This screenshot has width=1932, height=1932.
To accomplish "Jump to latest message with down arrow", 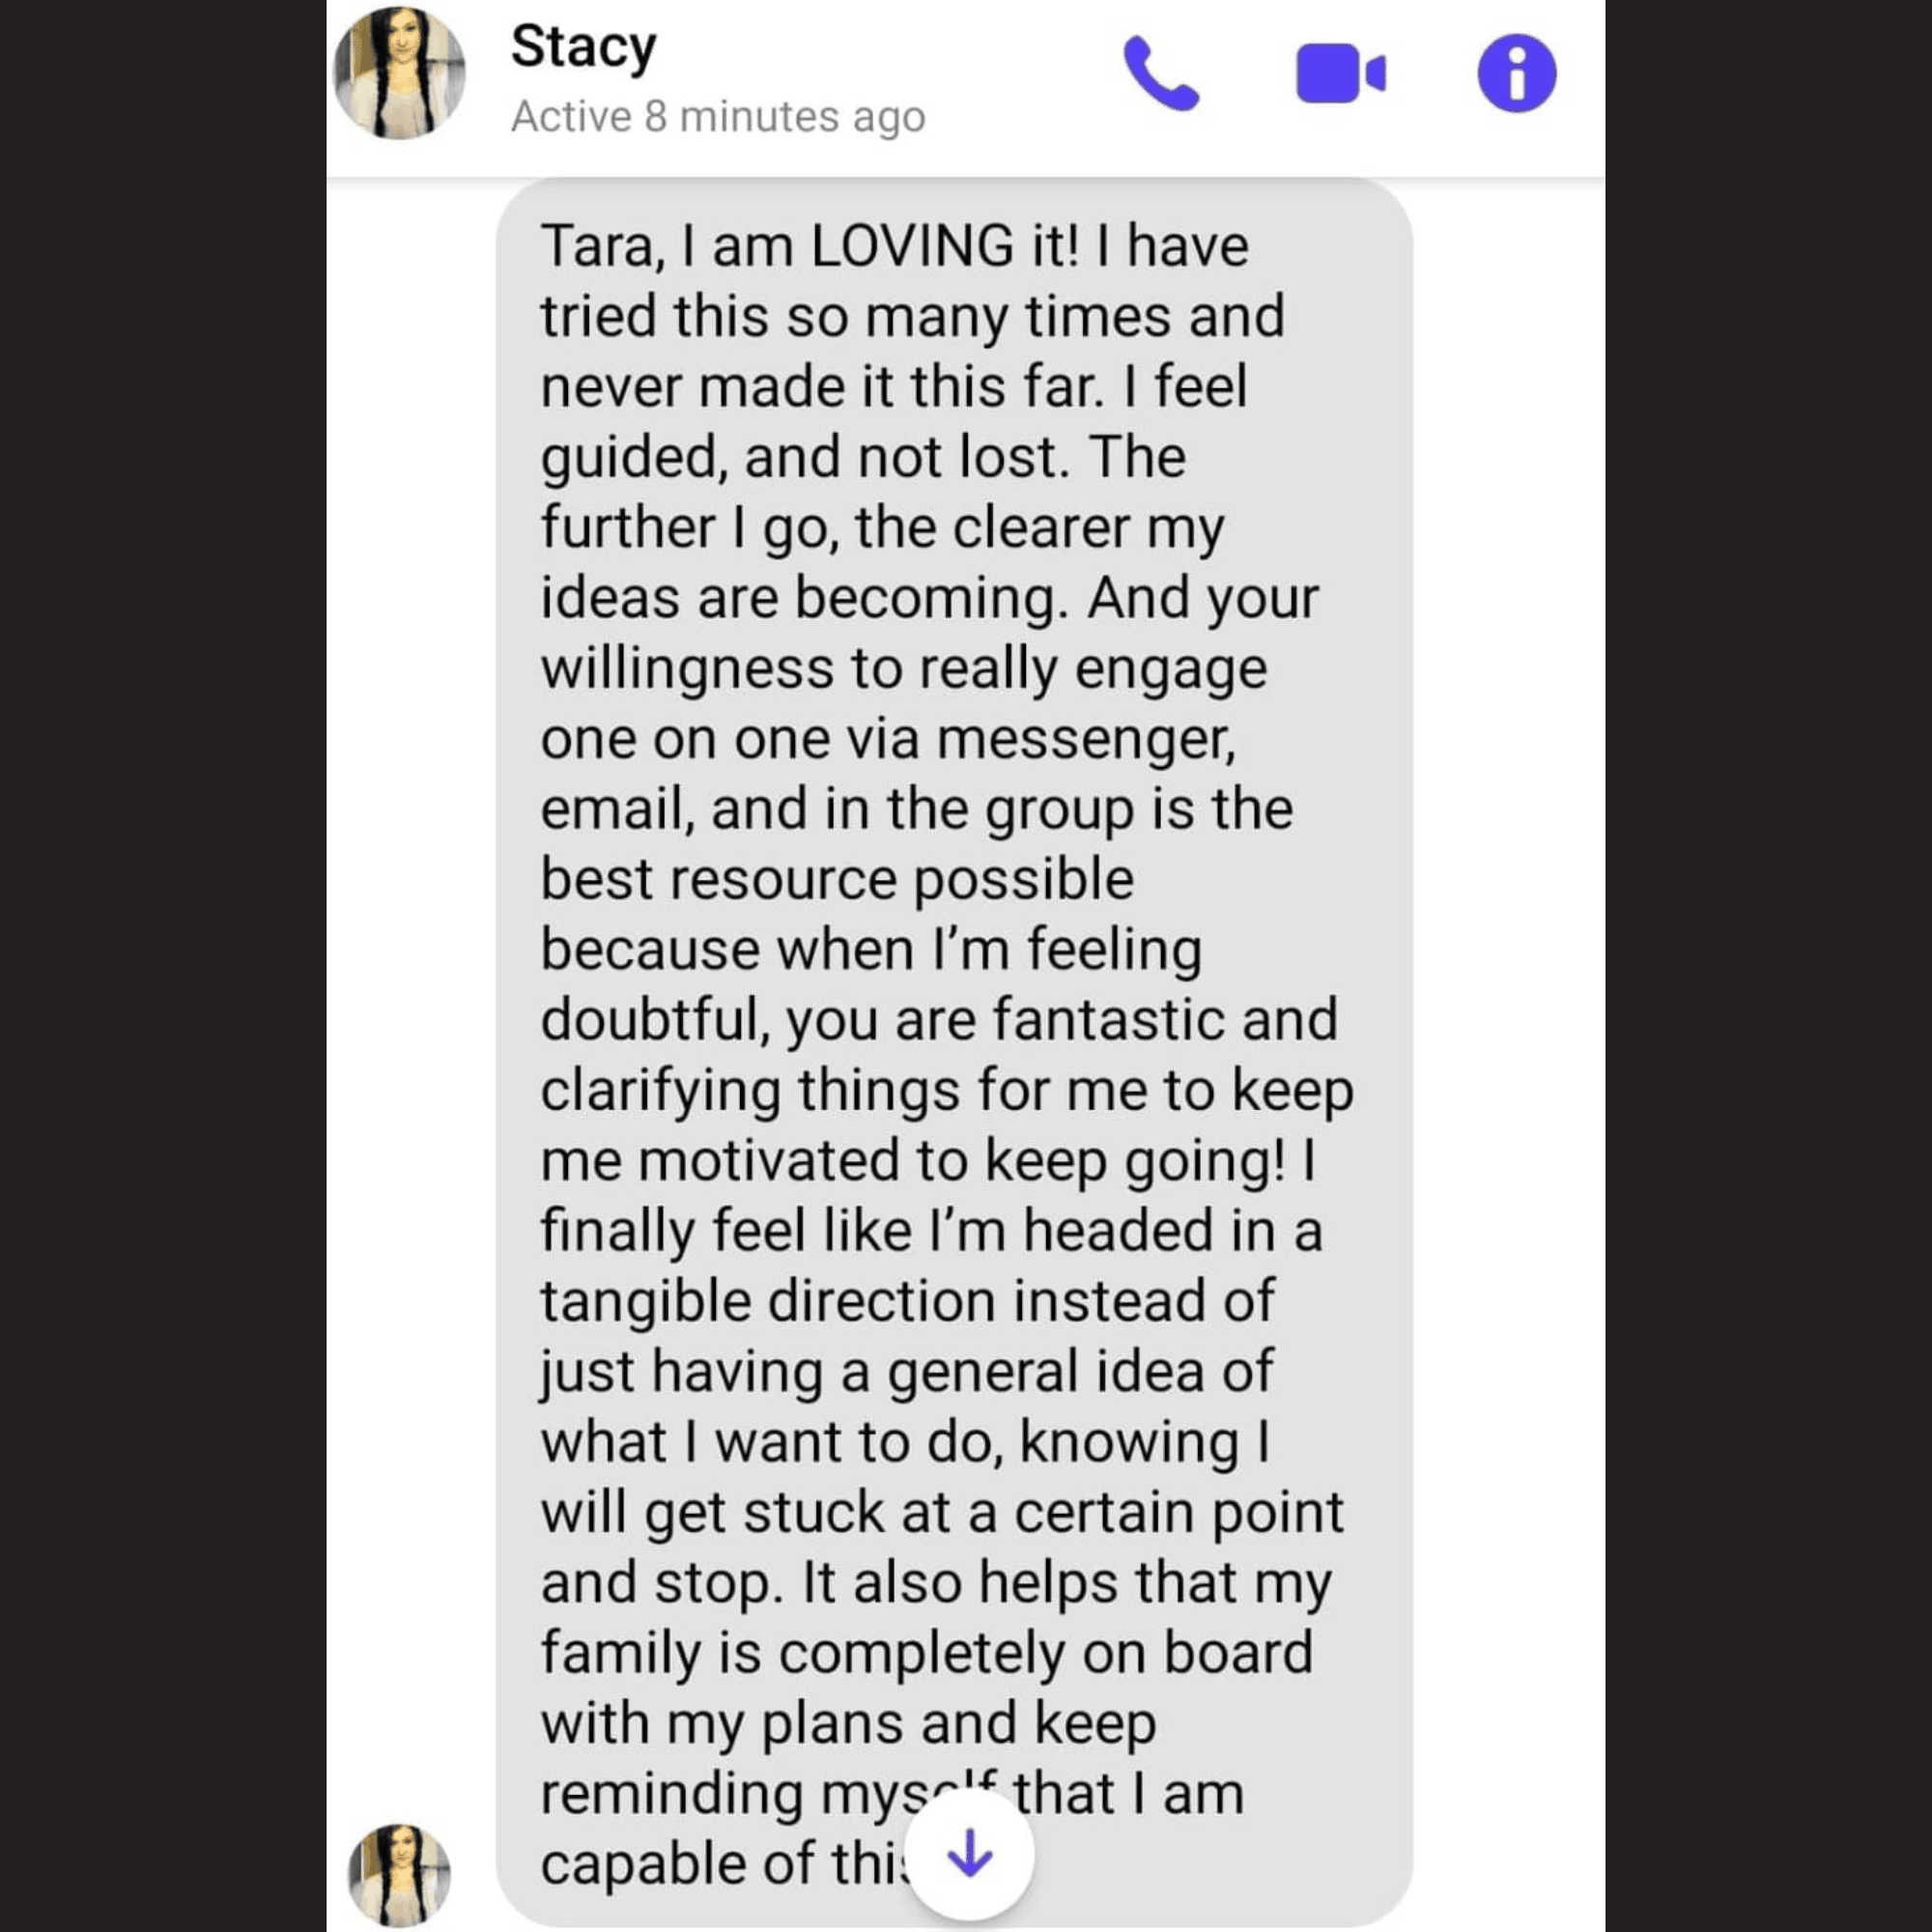I will [969, 1855].
